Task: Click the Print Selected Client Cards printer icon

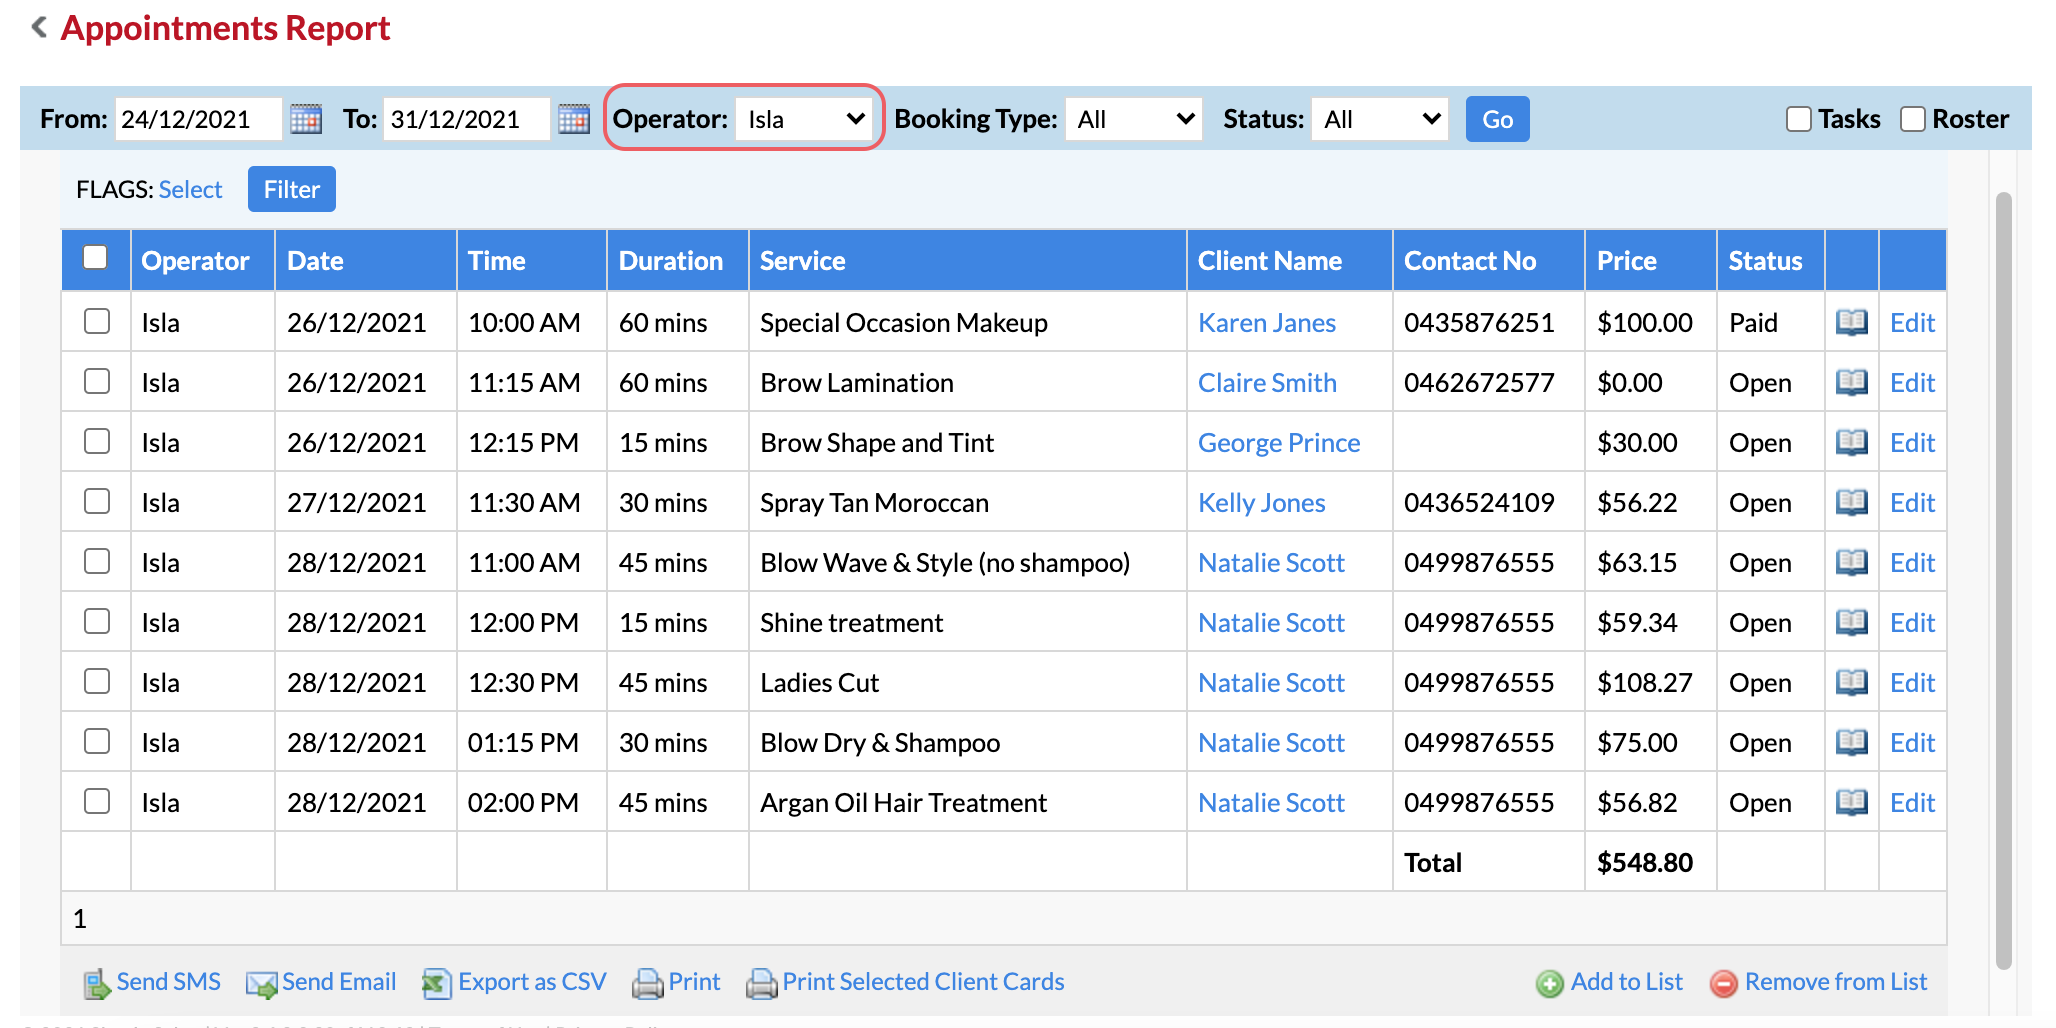Action: [762, 984]
